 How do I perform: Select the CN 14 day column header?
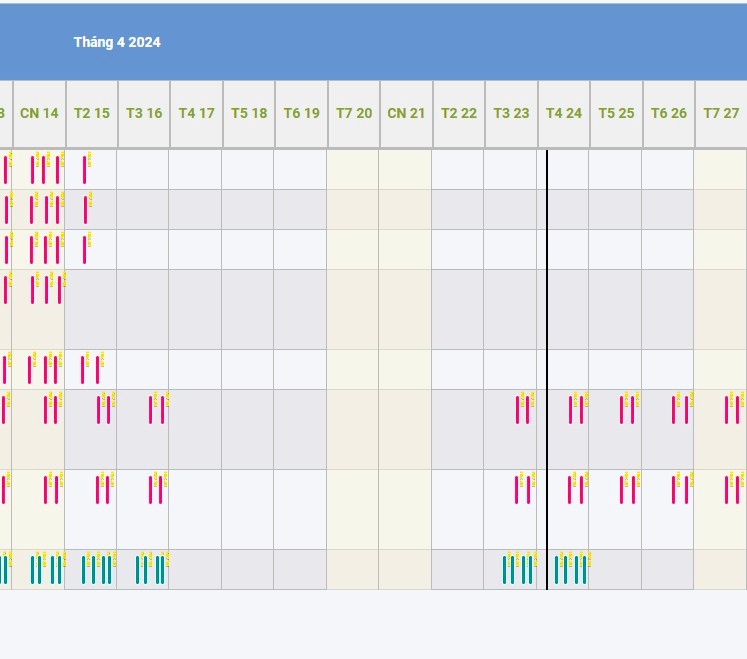click(39, 113)
